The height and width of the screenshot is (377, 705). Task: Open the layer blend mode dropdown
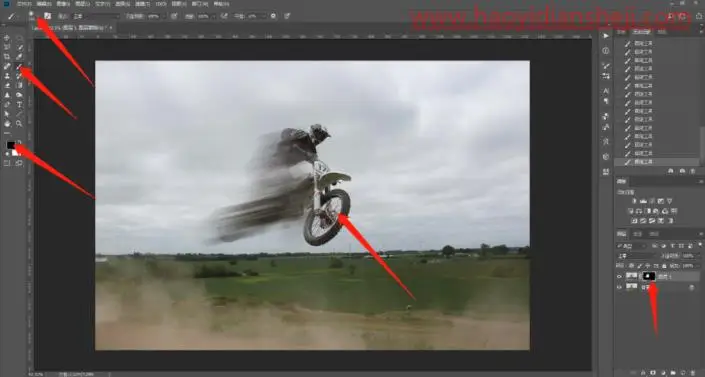coord(635,256)
